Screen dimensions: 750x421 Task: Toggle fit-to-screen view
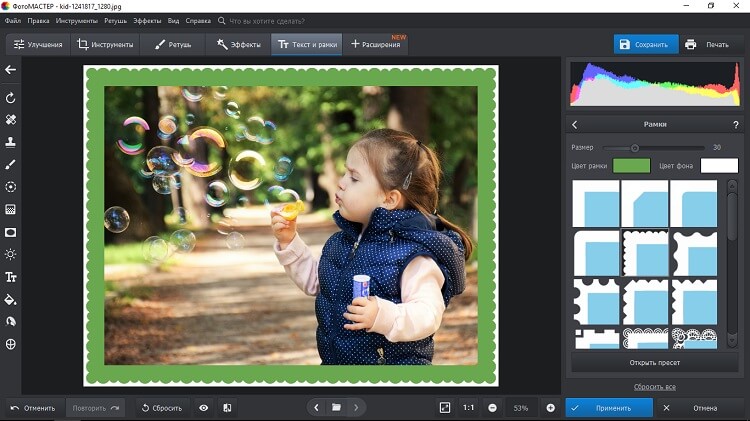tap(445, 408)
